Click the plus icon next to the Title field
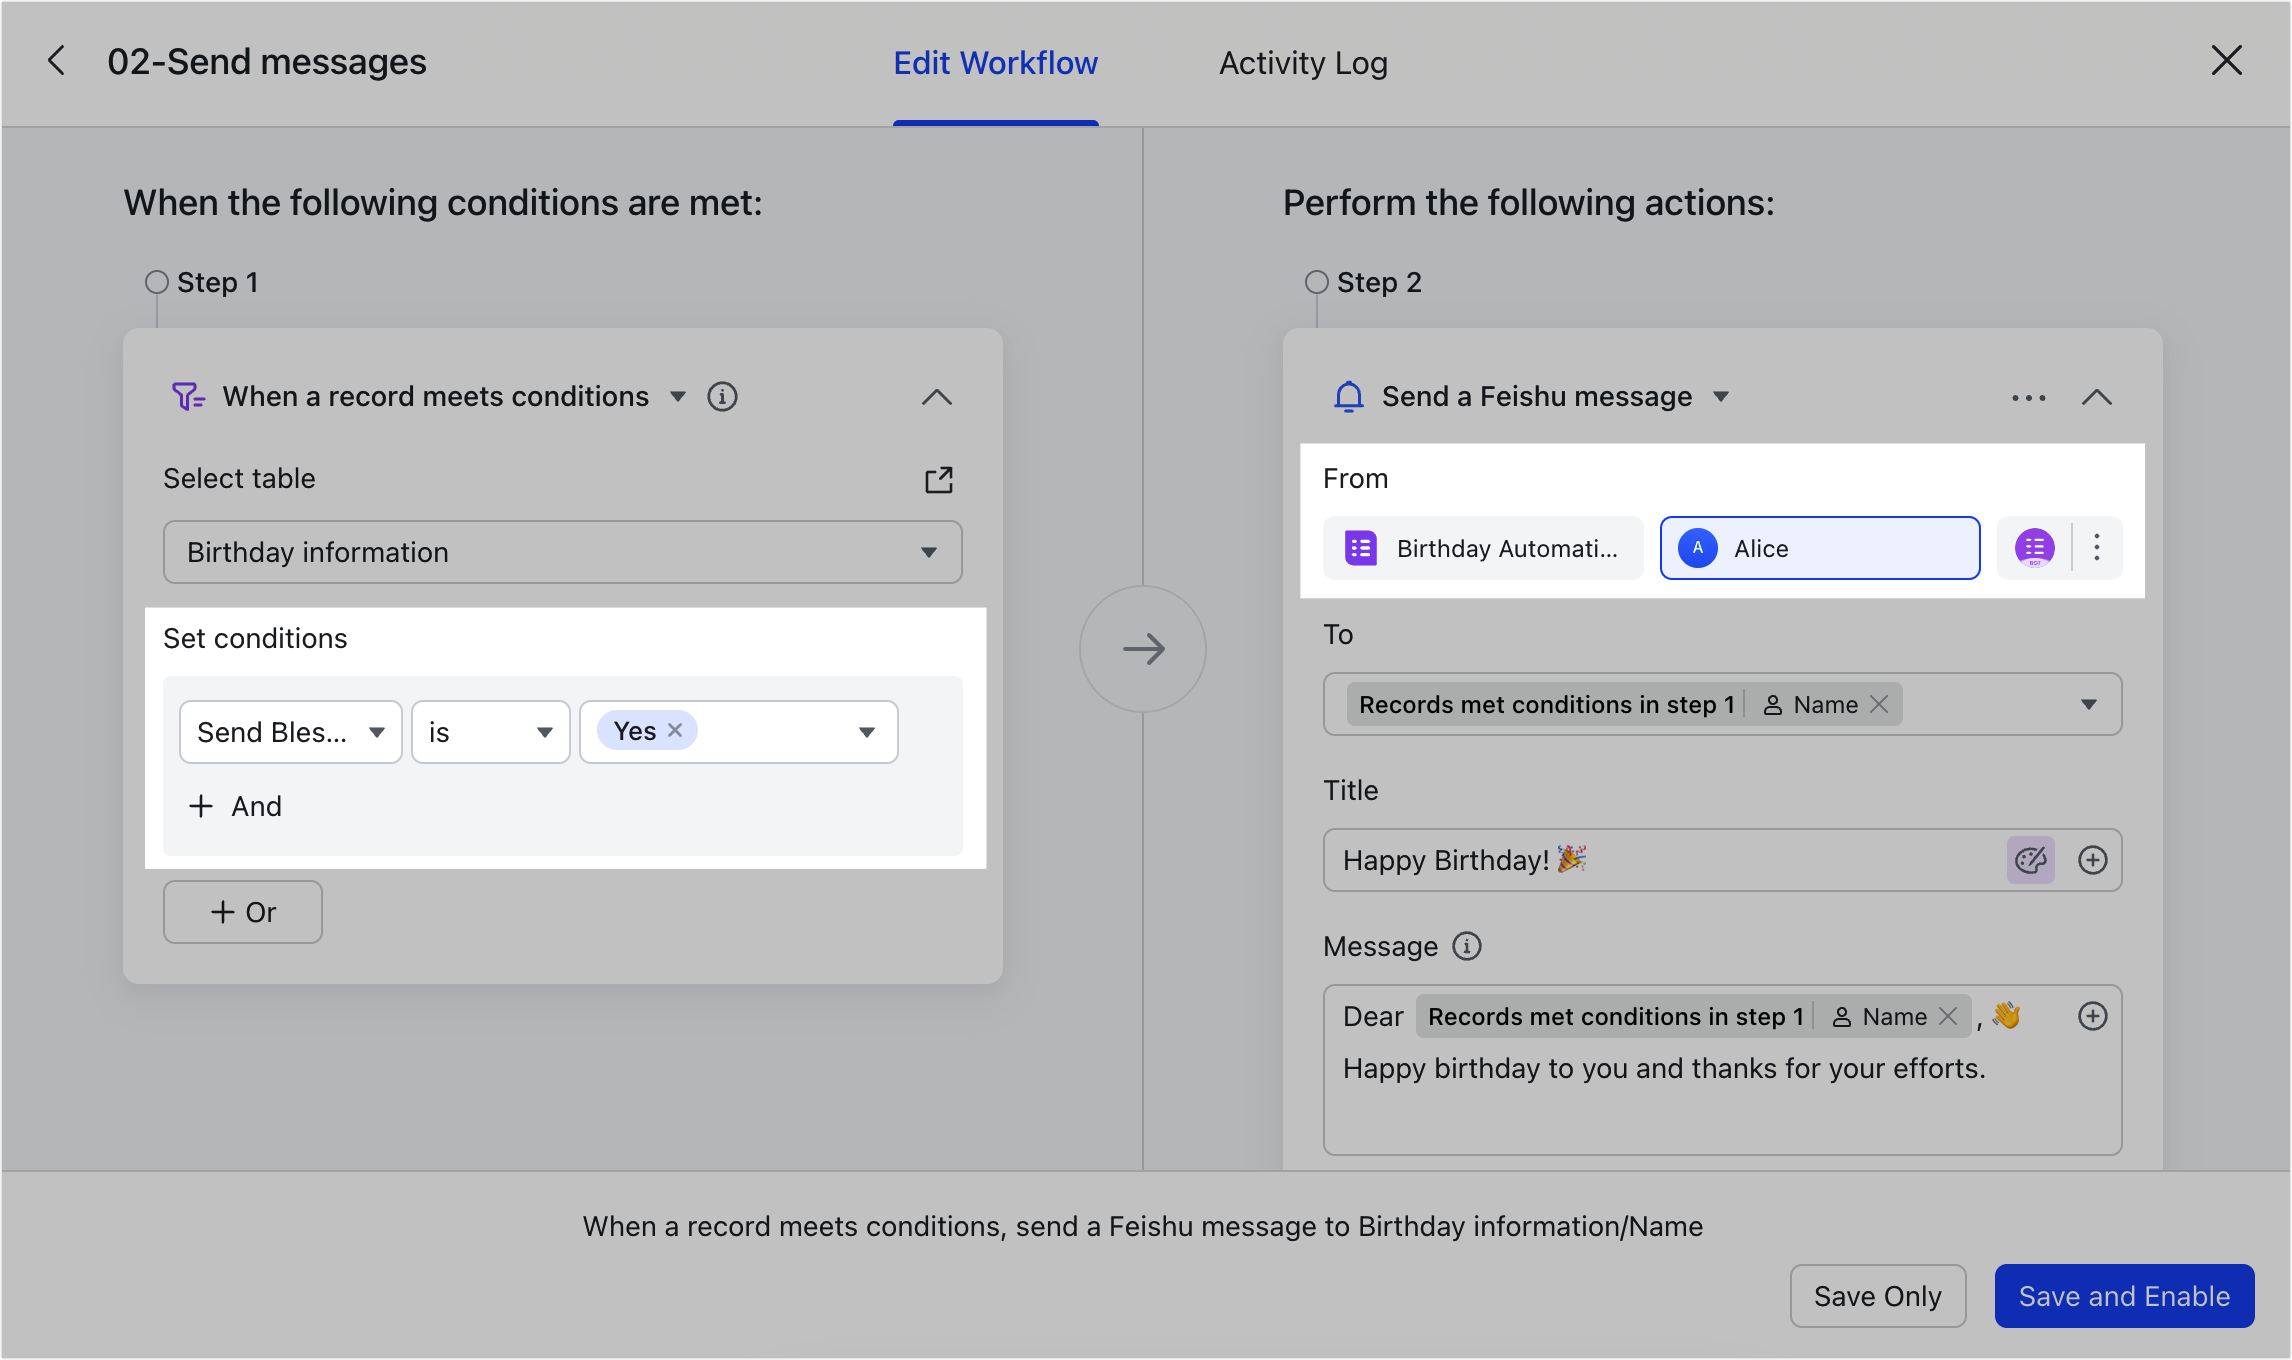This screenshot has height=1360, width=2292. (2092, 860)
